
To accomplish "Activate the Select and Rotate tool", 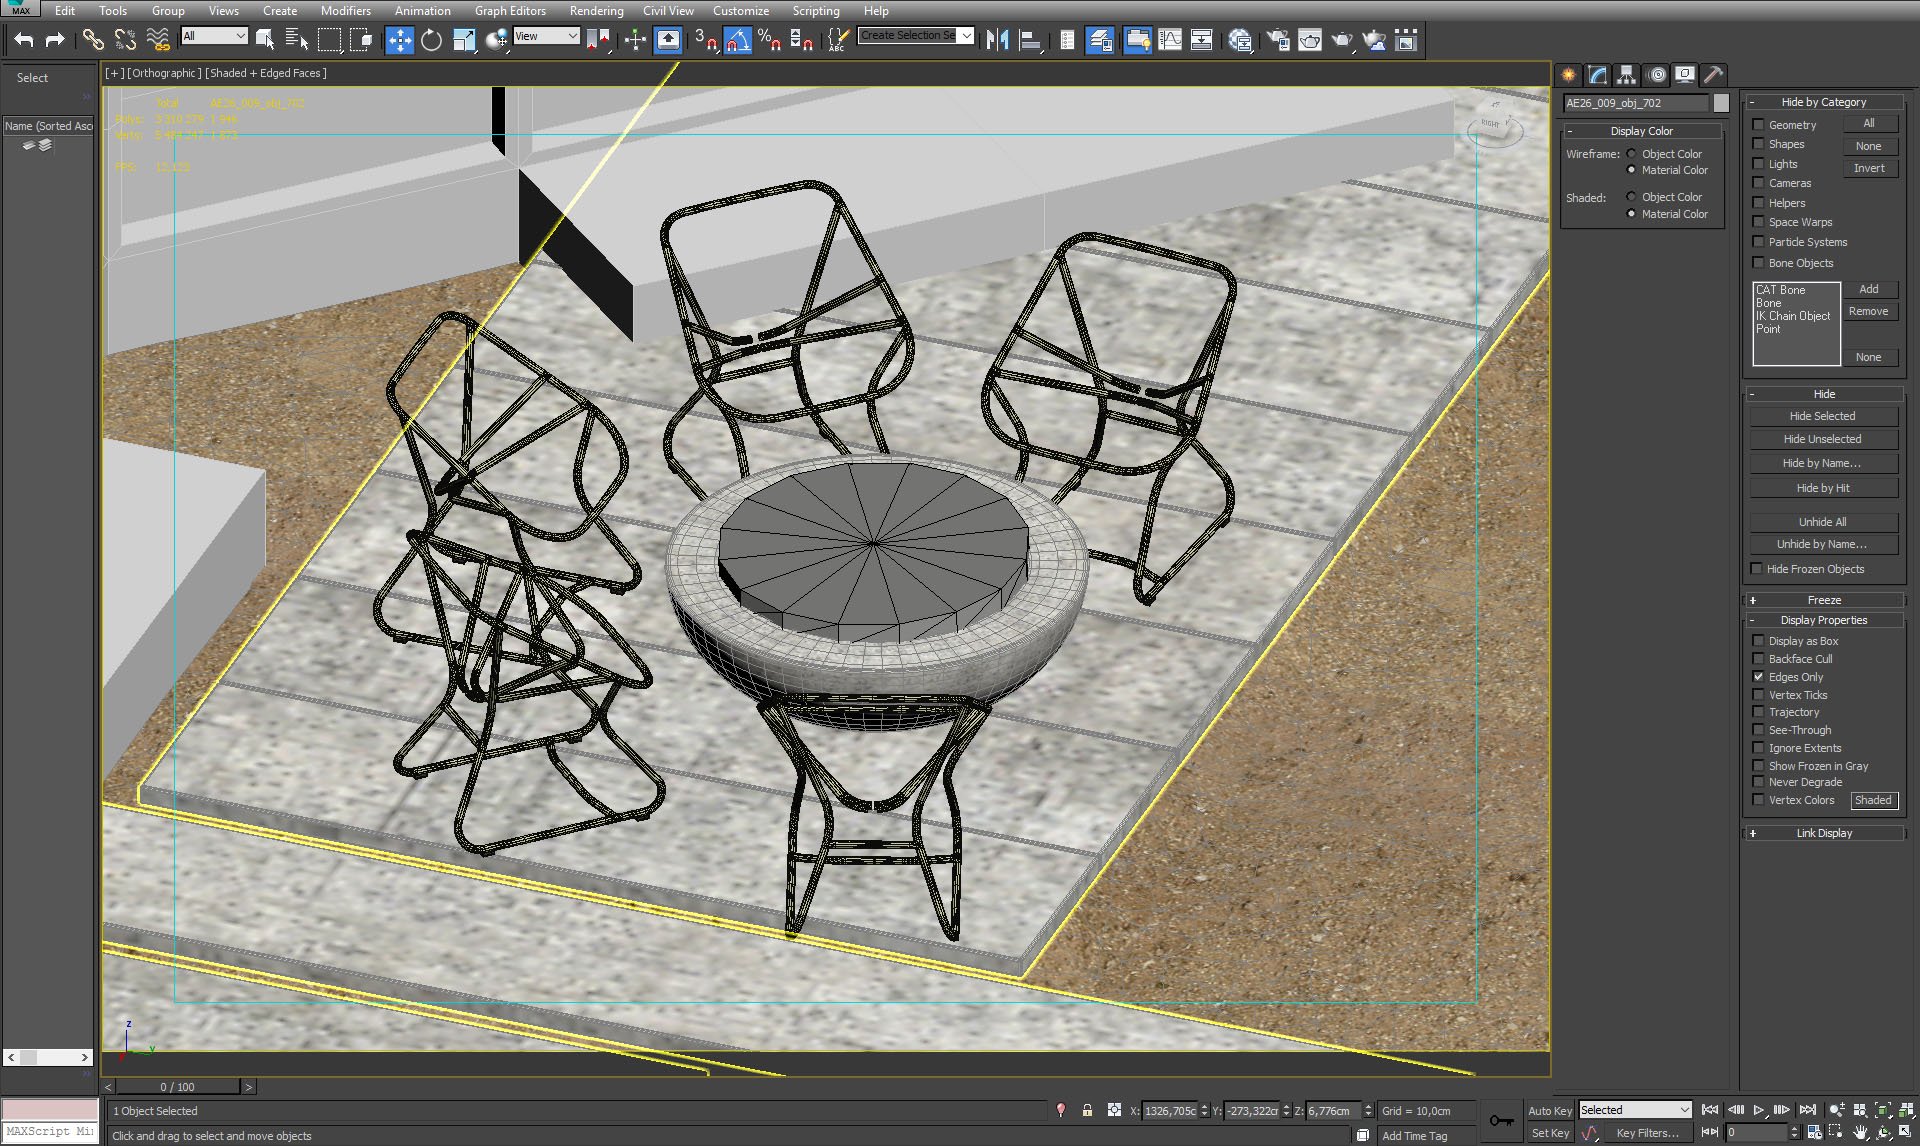I will [431, 39].
